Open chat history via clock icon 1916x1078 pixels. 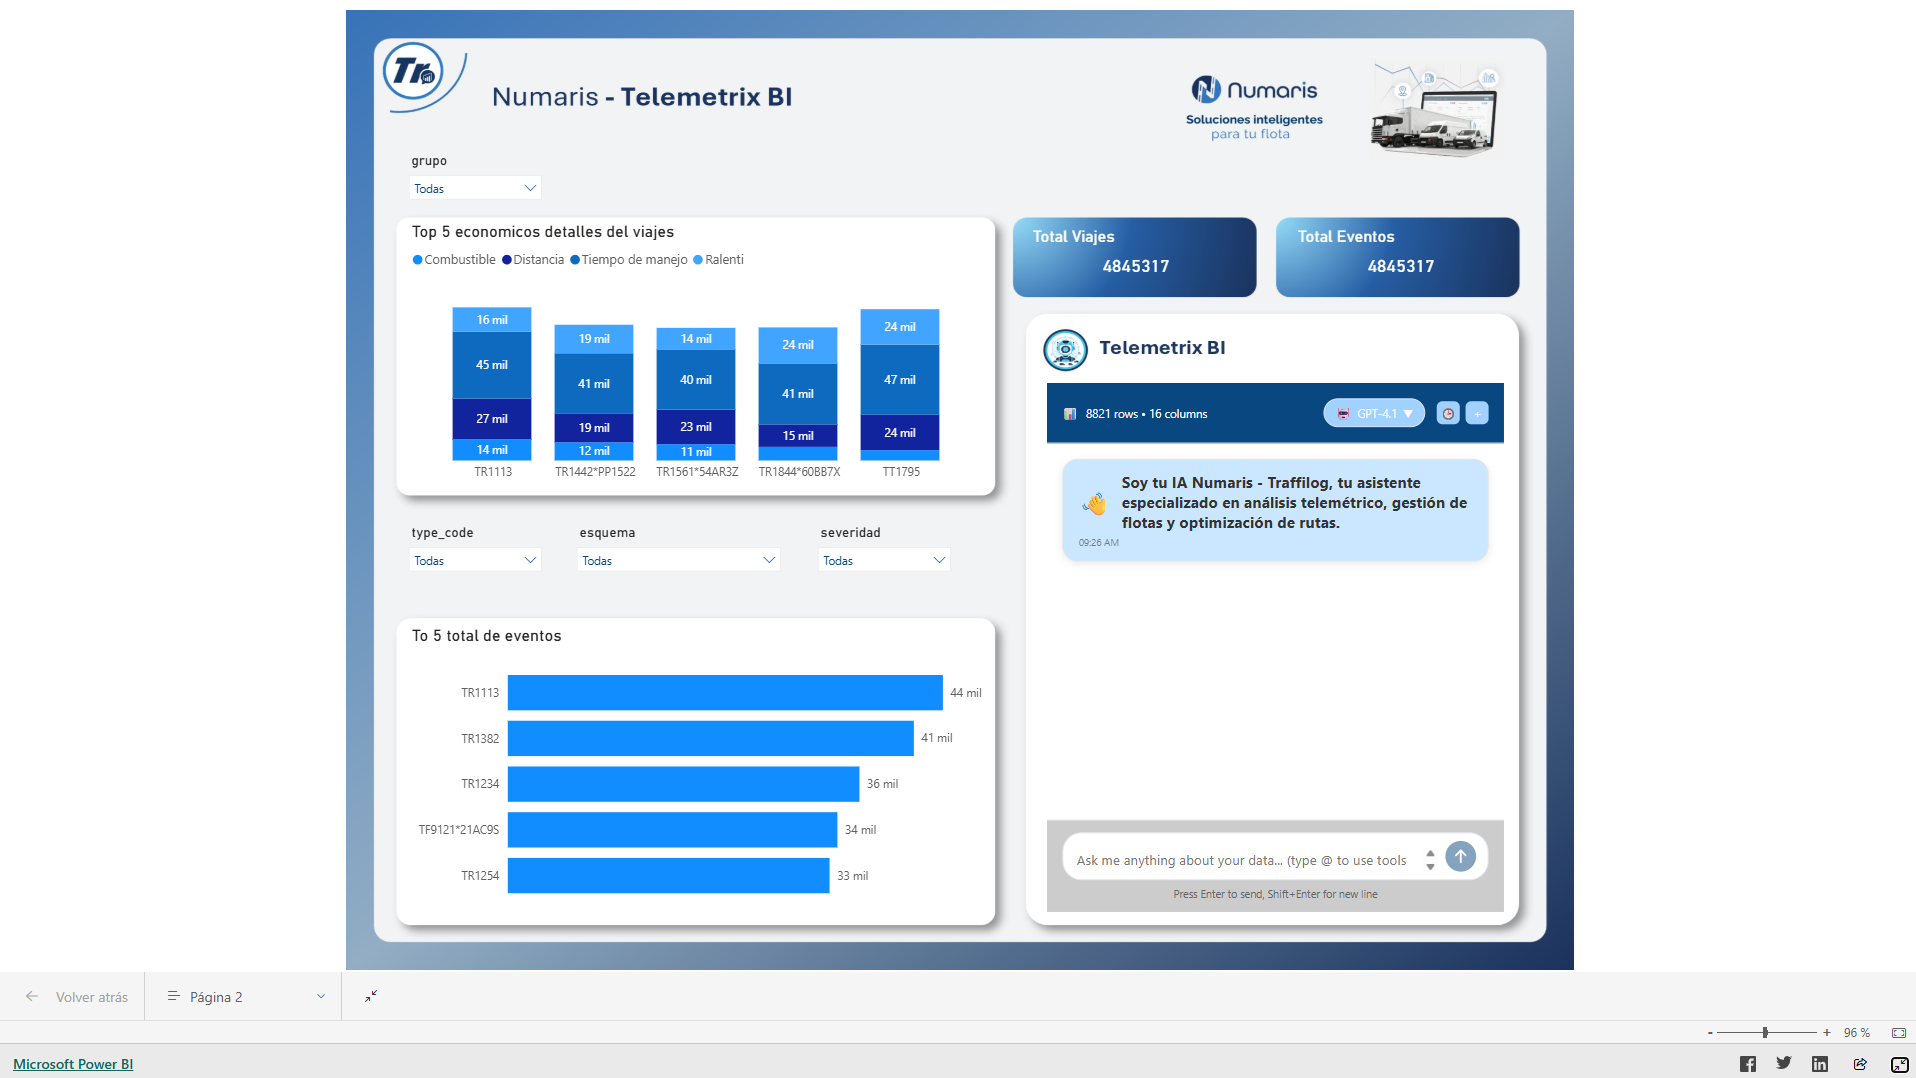[x=1448, y=413]
